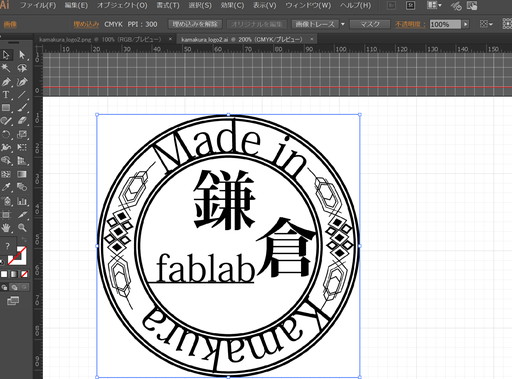Screen dimensions: 512x379
Task: Enable Draw Normal mode
Action: pos(4,287)
